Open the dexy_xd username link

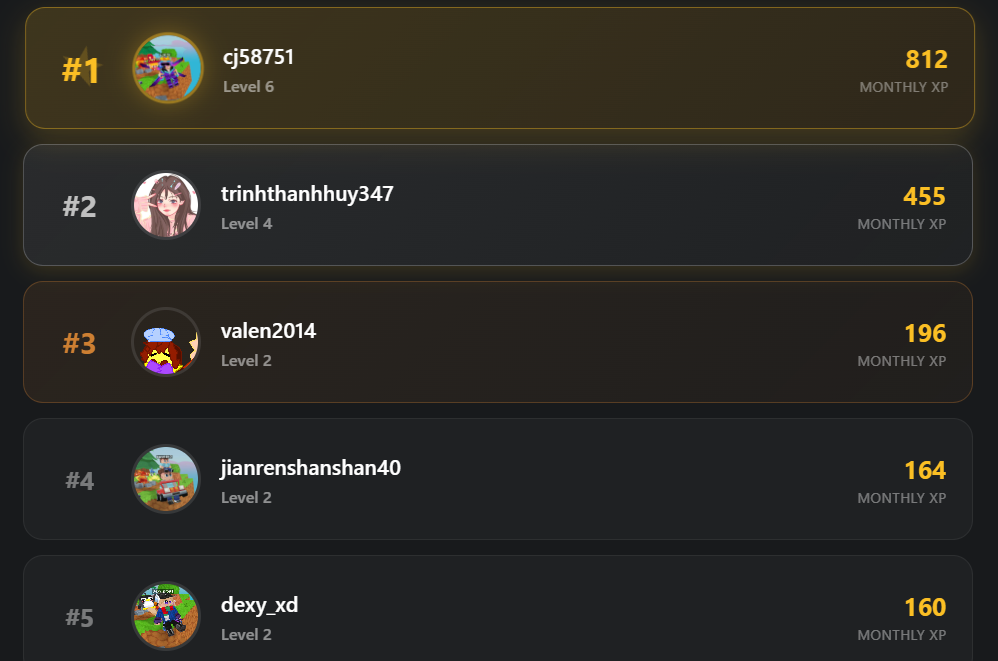(259, 605)
